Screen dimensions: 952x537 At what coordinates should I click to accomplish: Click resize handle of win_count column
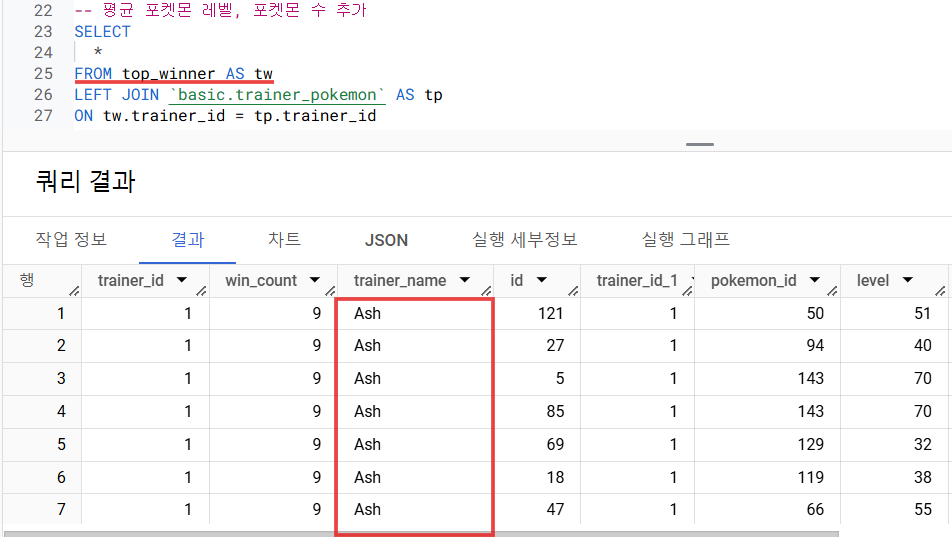coord(330,291)
